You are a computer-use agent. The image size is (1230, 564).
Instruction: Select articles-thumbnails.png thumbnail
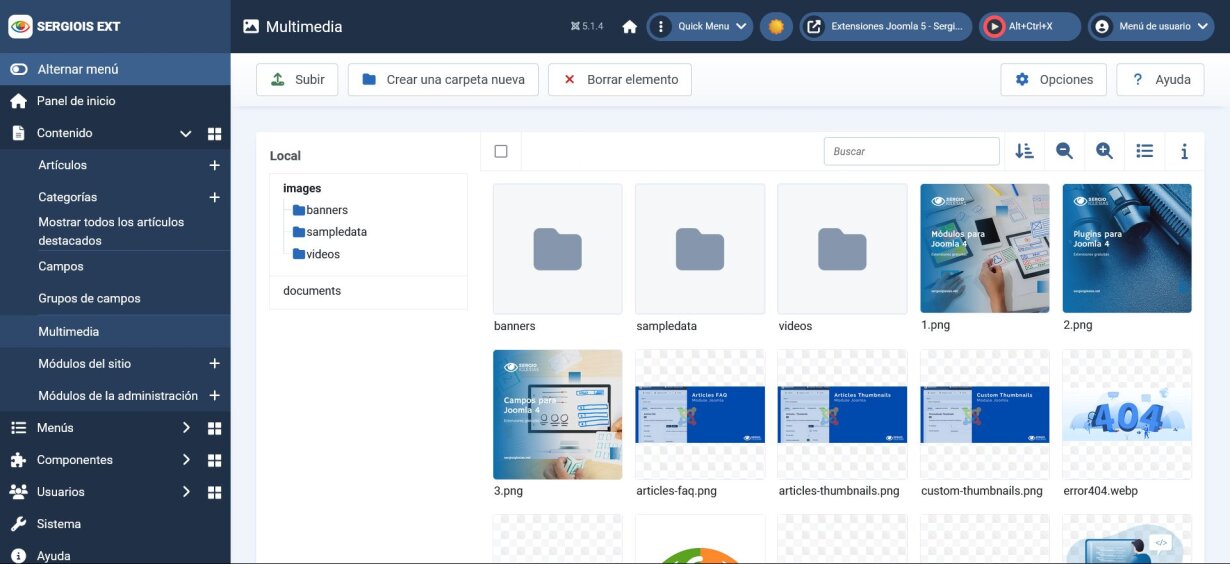point(842,414)
